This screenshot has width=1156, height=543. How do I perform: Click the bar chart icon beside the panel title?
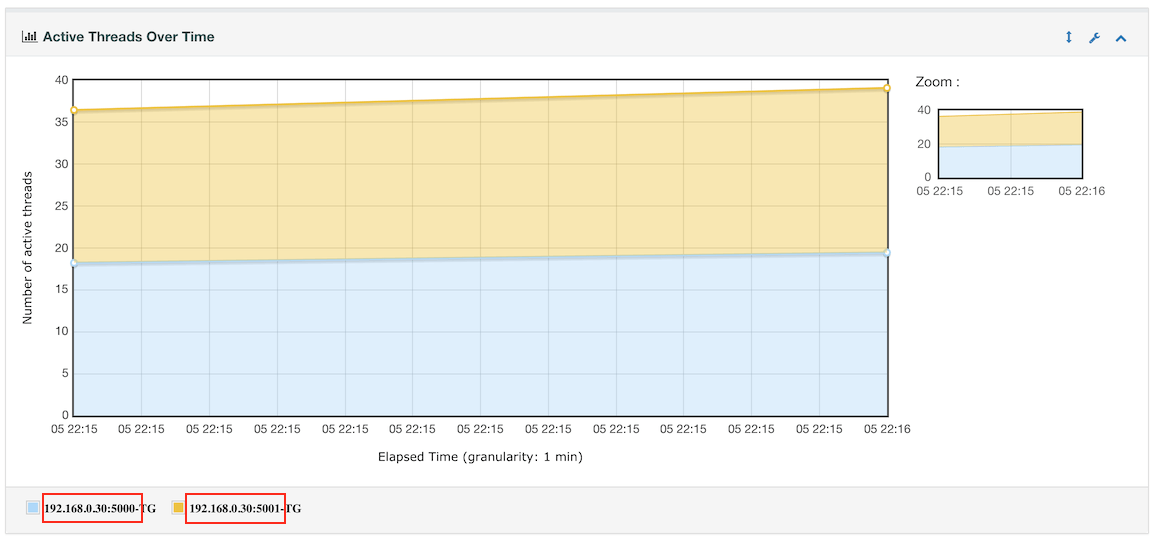point(29,37)
